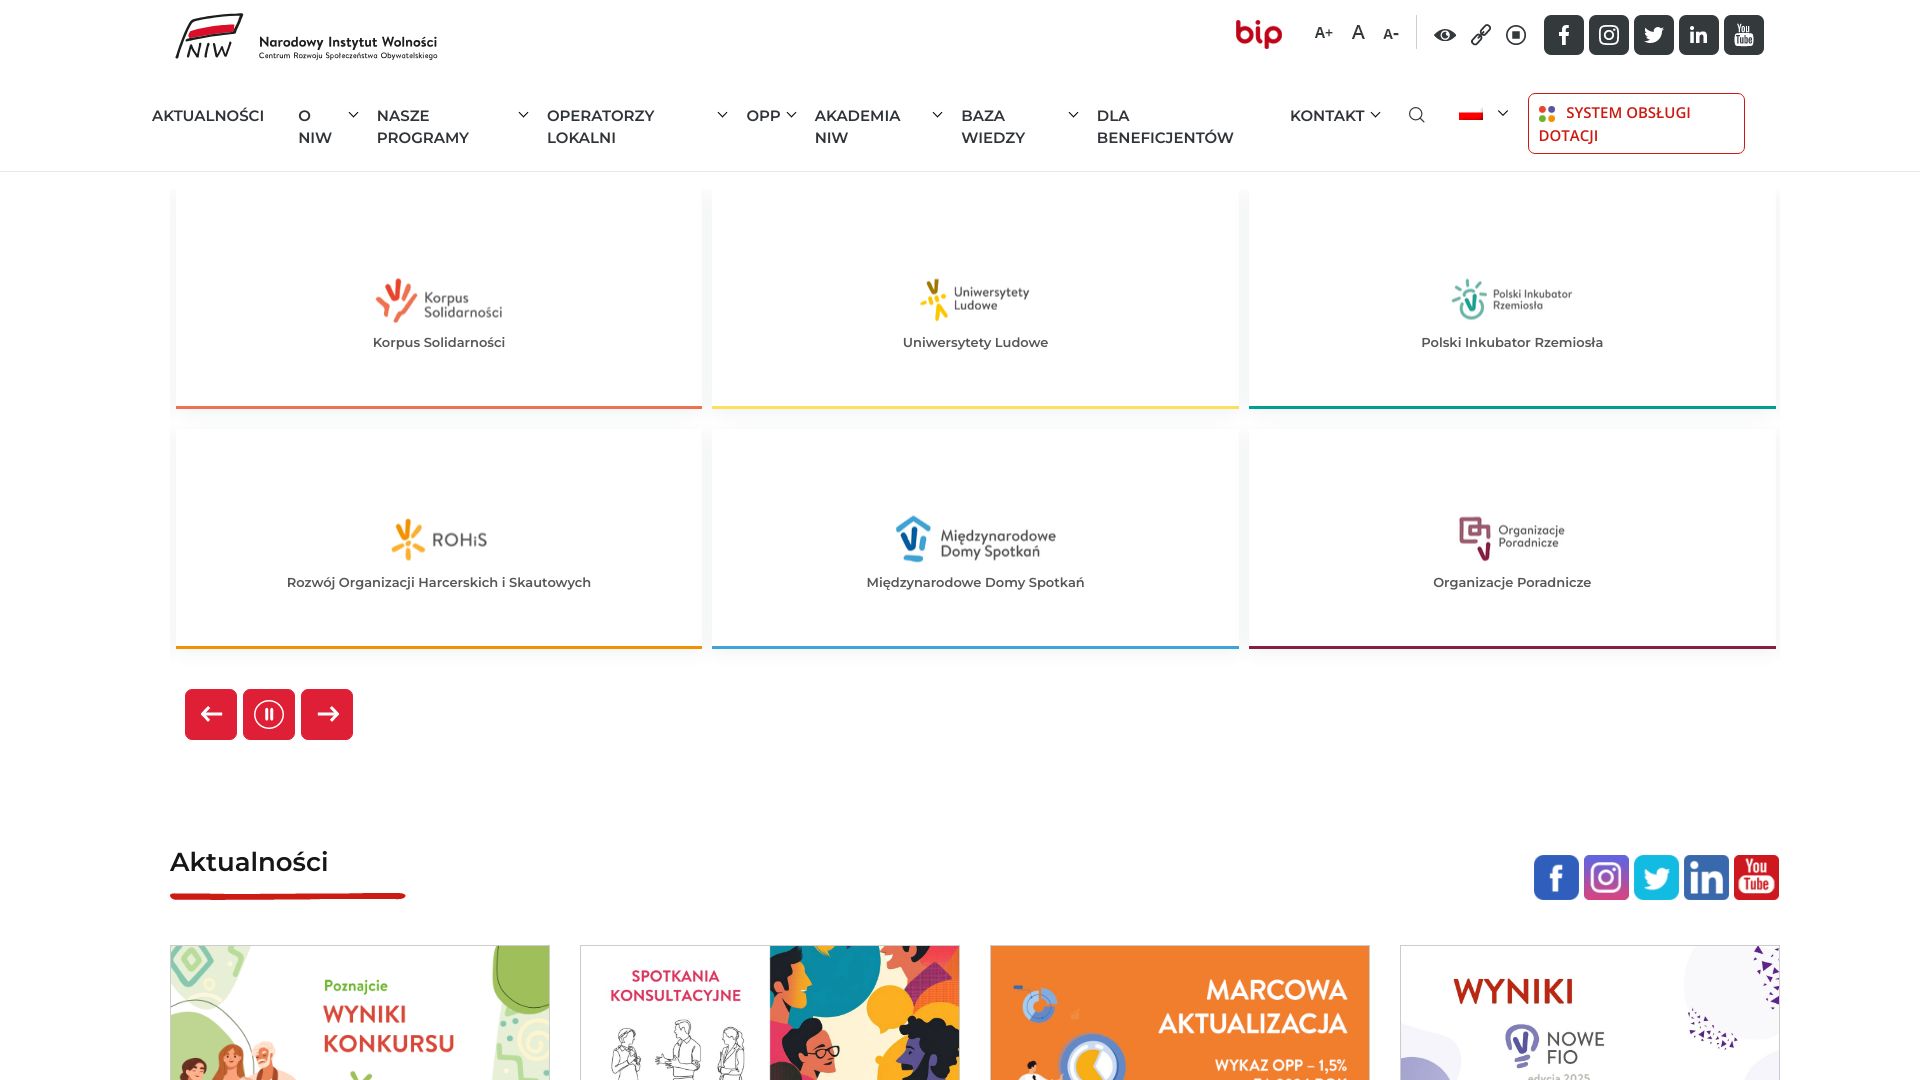This screenshot has height=1080, width=1920.
Task: Open Akademia NIW menu item
Action: click(x=857, y=127)
